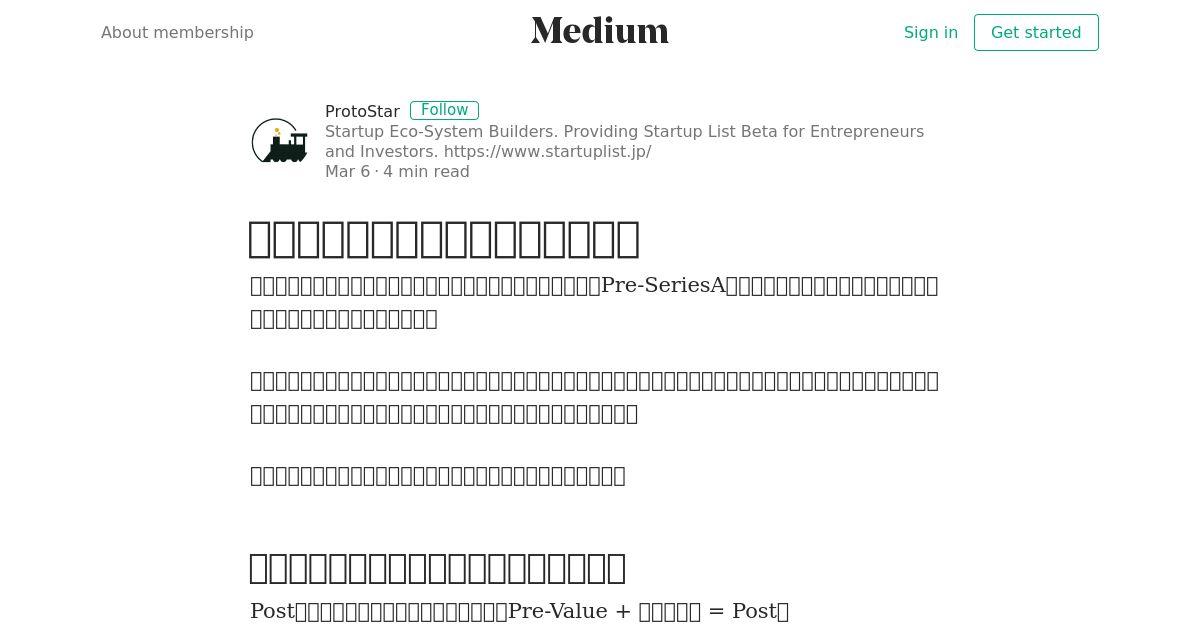Follow the ProtoStar author
The image size is (1200, 630).
coord(444,110)
